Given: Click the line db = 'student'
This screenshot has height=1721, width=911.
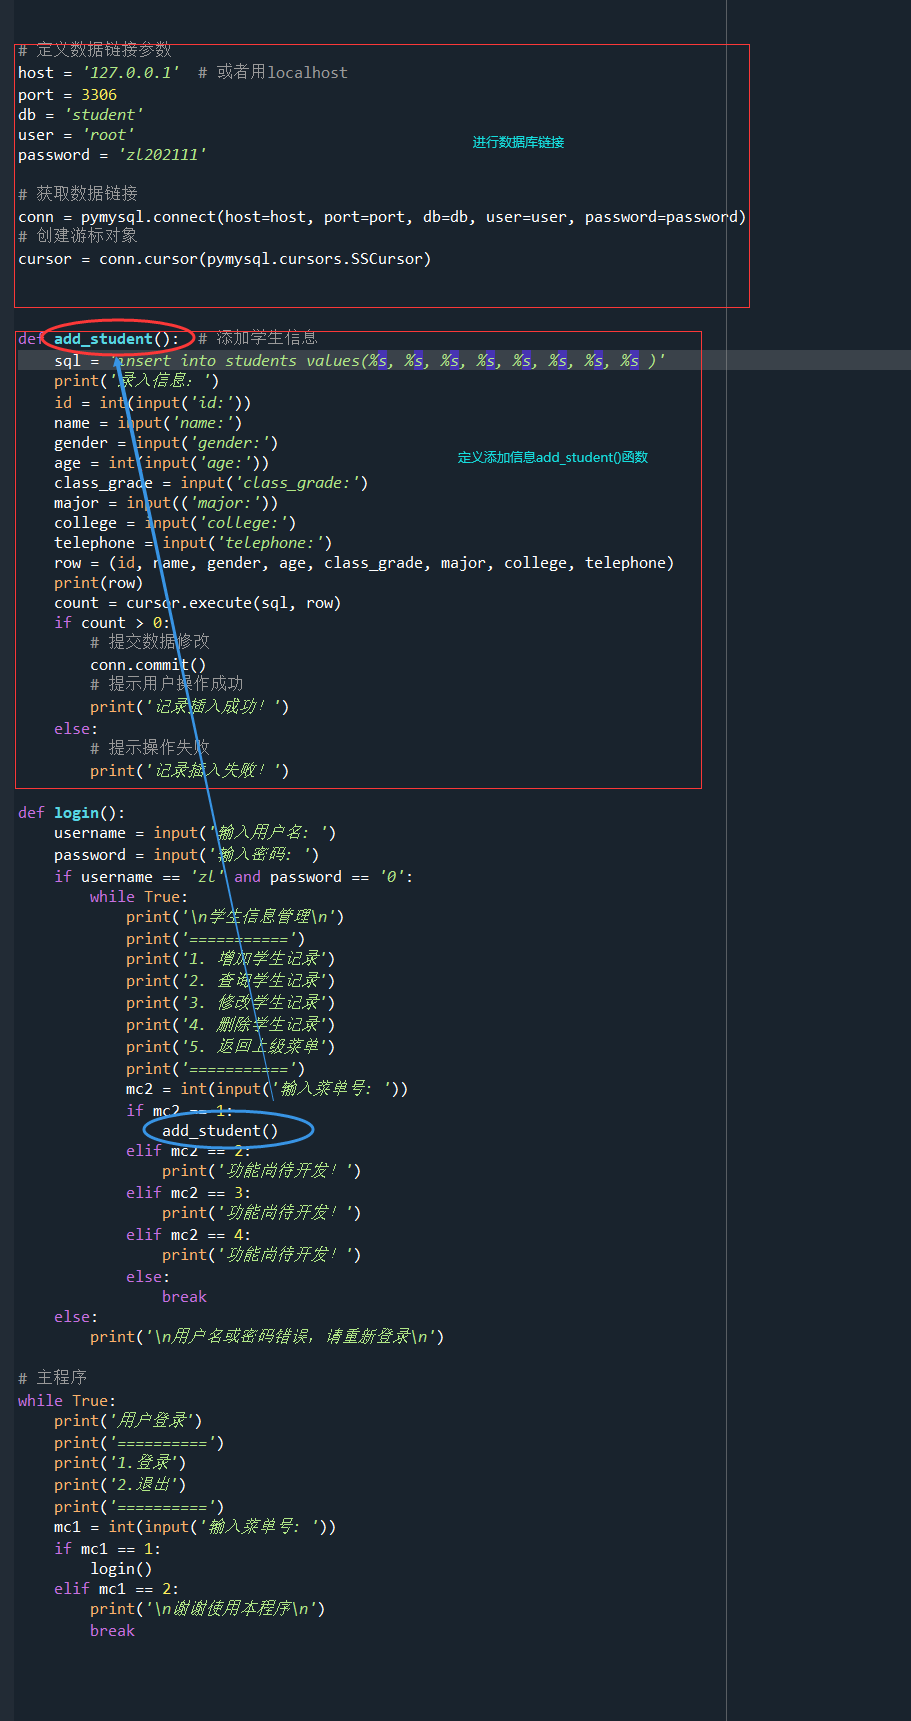Looking at the screenshot, I should point(81,115).
